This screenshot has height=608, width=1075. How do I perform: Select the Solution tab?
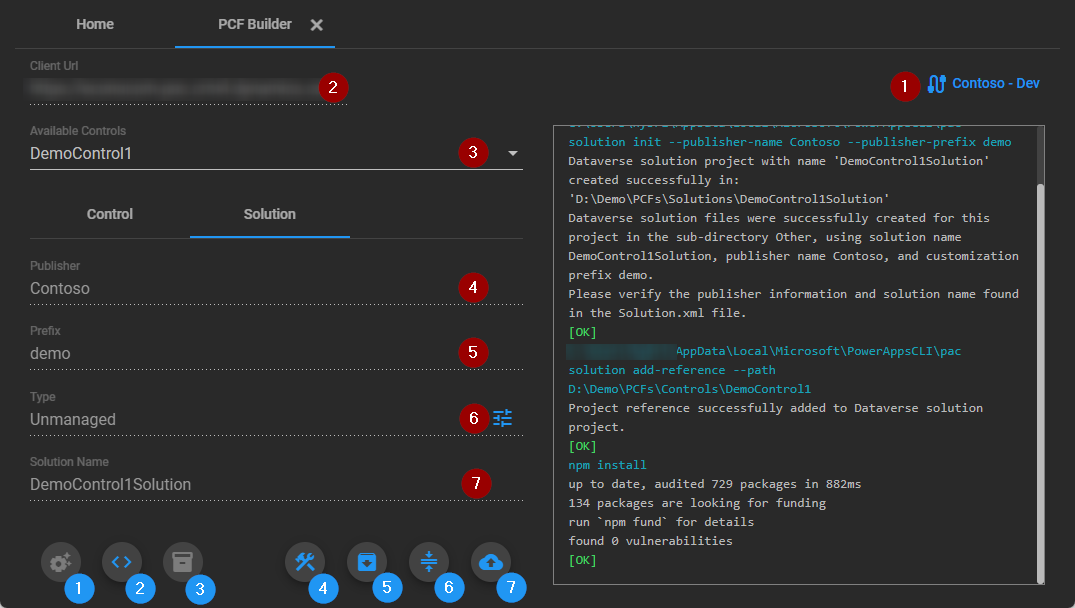tap(270, 214)
